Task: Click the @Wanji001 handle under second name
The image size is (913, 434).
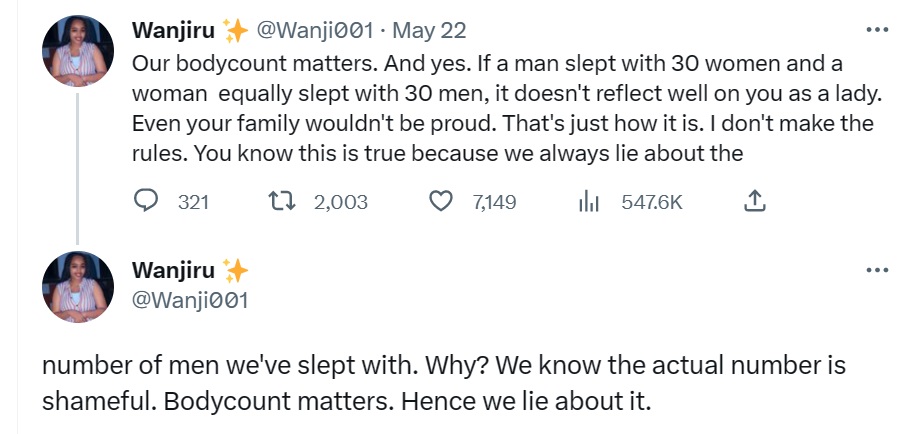Action: coord(190,298)
